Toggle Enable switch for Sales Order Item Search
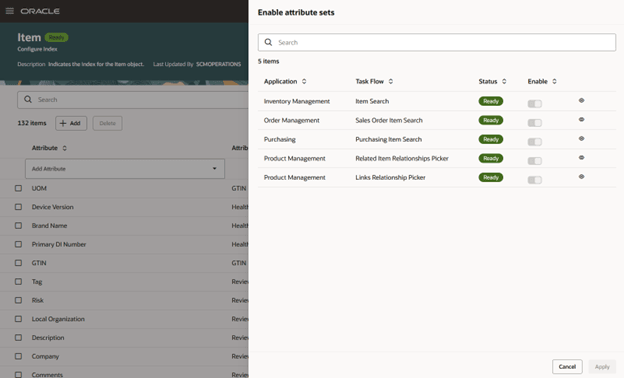 (x=534, y=123)
